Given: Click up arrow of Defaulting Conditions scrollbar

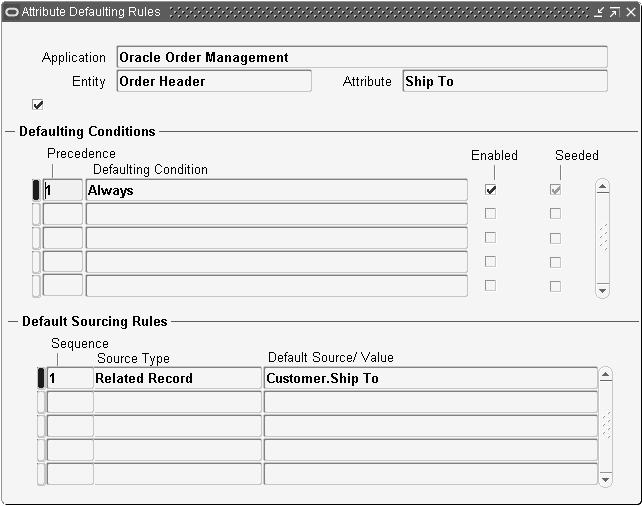Looking at the screenshot, I should [x=602, y=187].
